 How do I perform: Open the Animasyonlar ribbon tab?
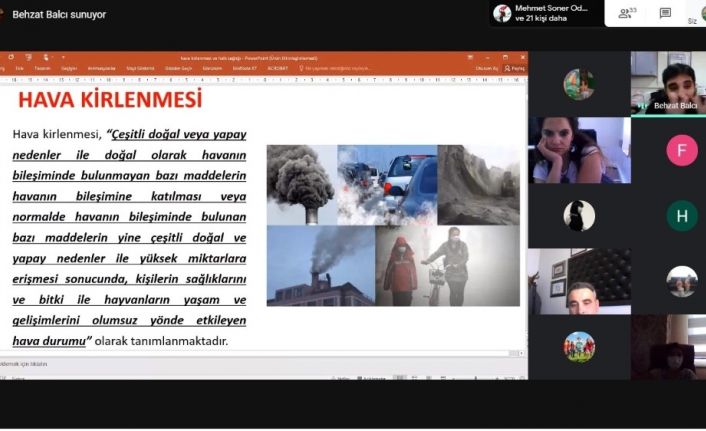[102, 69]
